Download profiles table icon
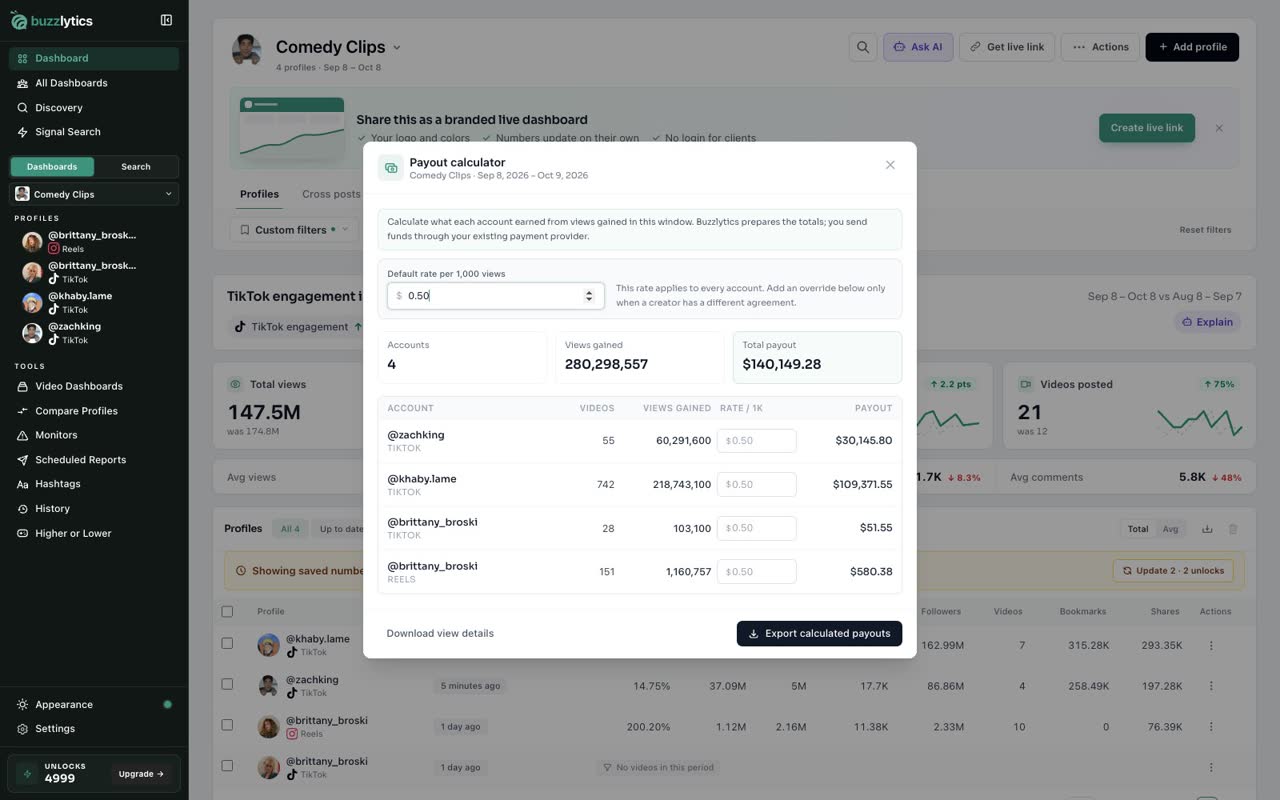The height and width of the screenshot is (800, 1280). click(x=1207, y=529)
